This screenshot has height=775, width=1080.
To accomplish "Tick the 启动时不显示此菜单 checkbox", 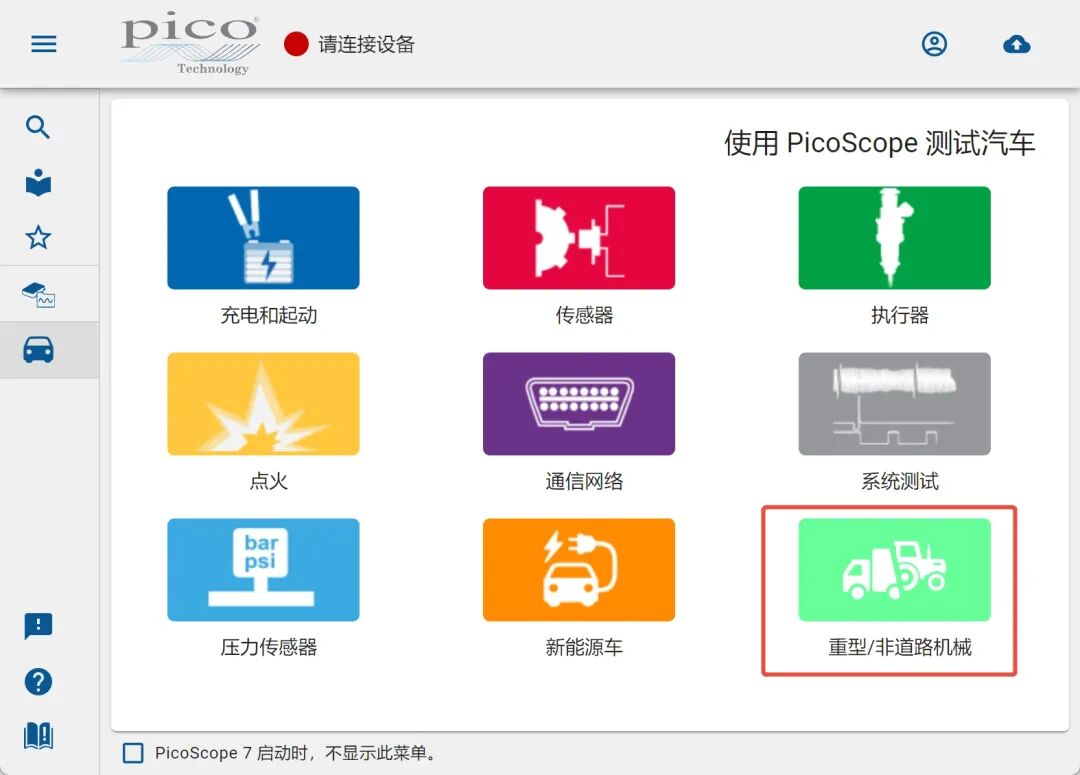I will [x=133, y=753].
